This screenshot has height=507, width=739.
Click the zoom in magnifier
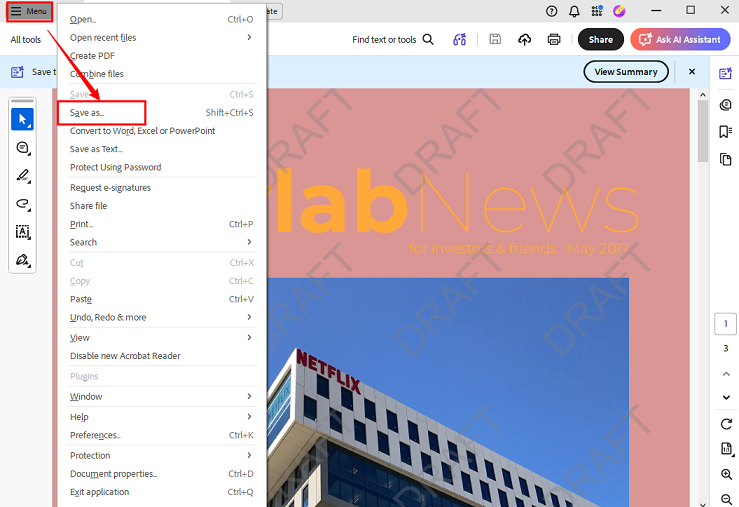tap(726, 474)
